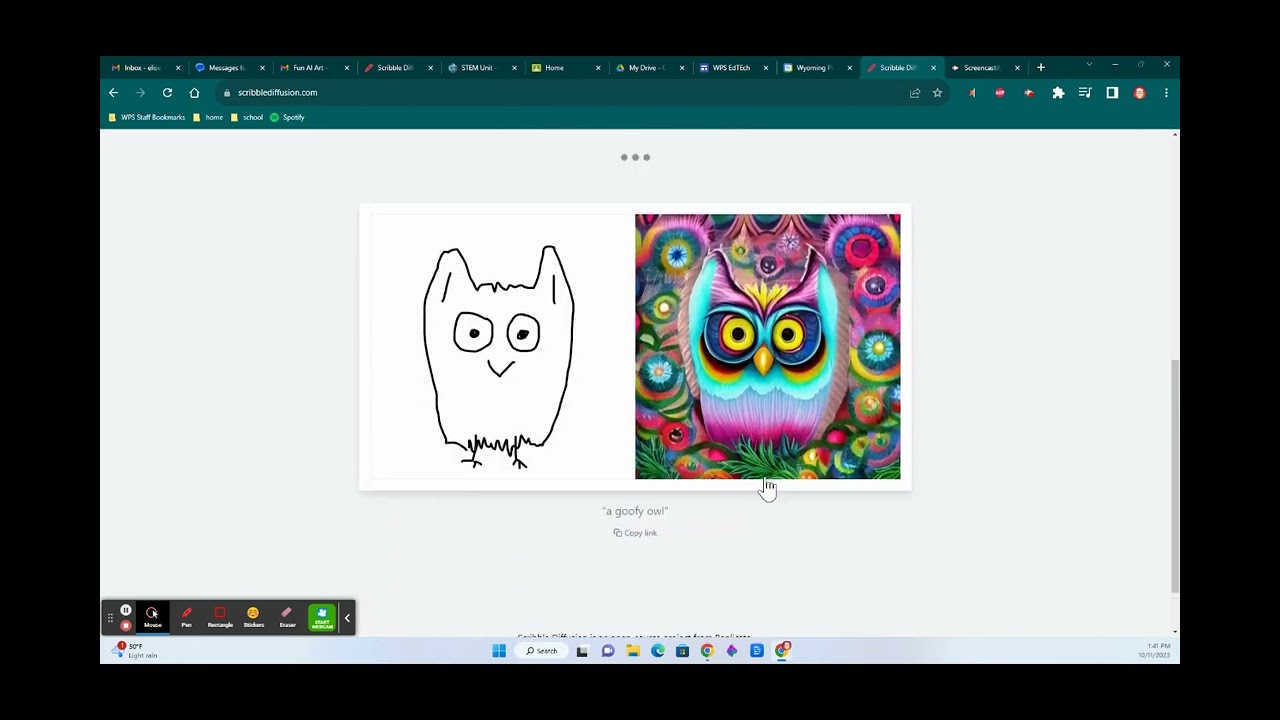Open the Extensions puzzle icon
This screenshot has width=1280, height=720.
click(x=1058, y=93)
